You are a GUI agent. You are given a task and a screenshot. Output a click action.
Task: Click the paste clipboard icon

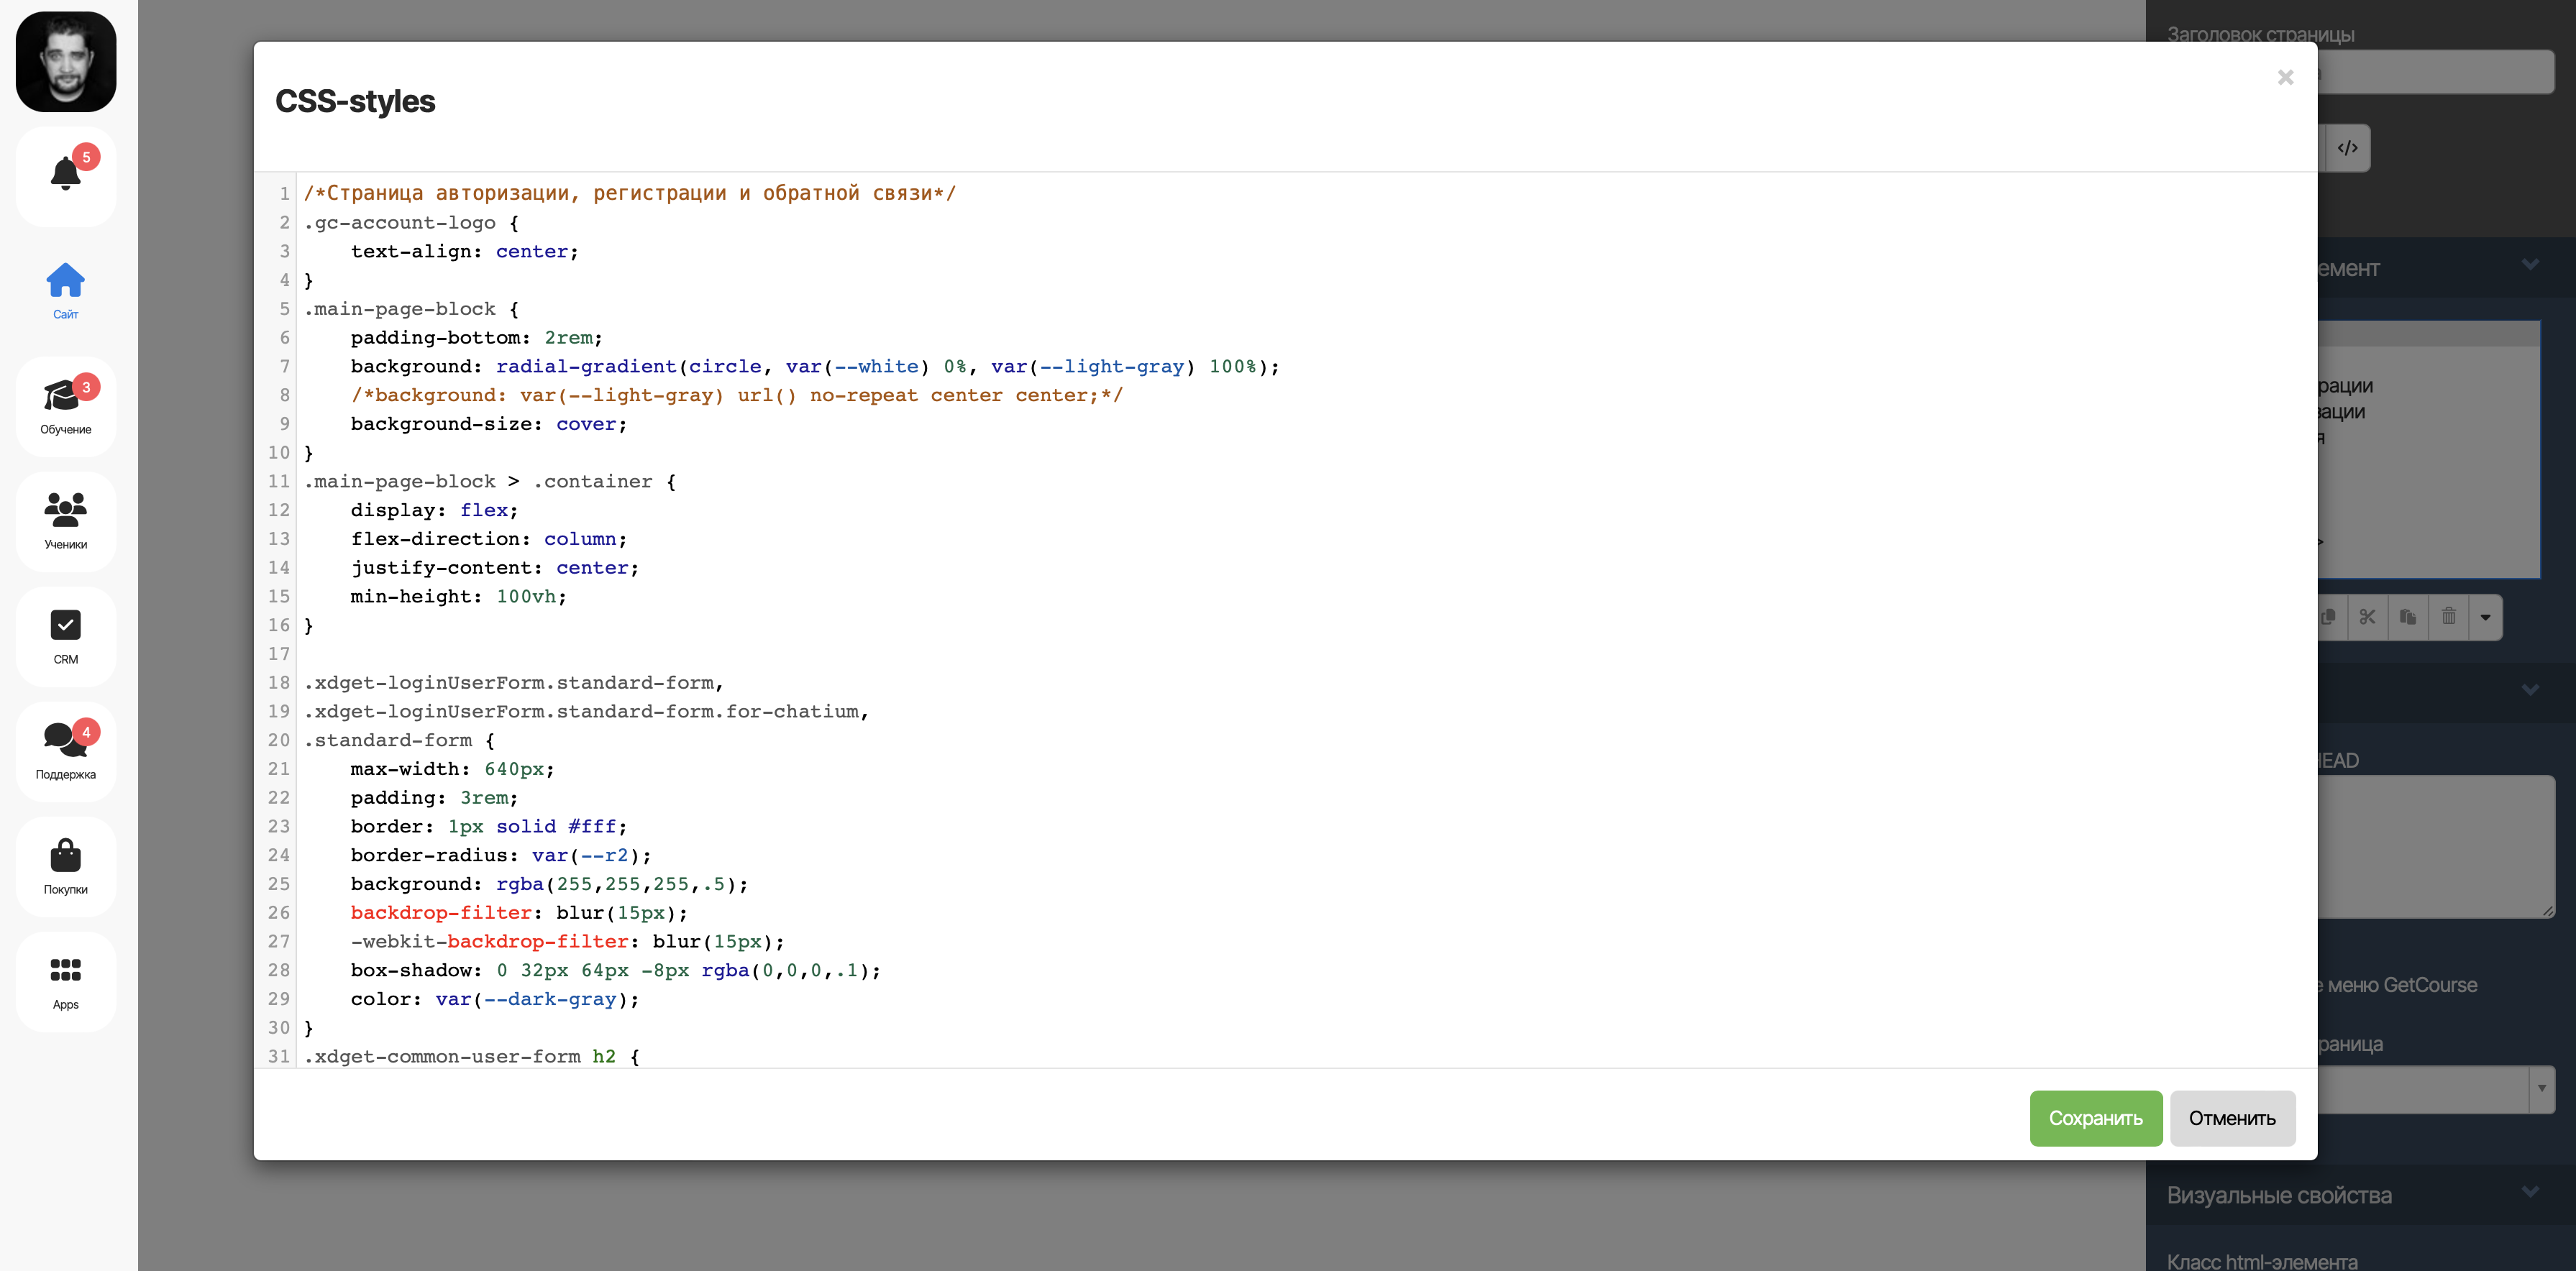click(2408, 616)
